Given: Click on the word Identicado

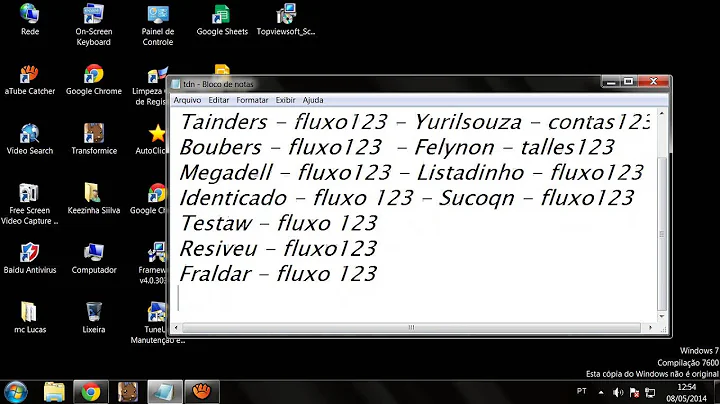Looking at the screenshot, I should 233,198.
